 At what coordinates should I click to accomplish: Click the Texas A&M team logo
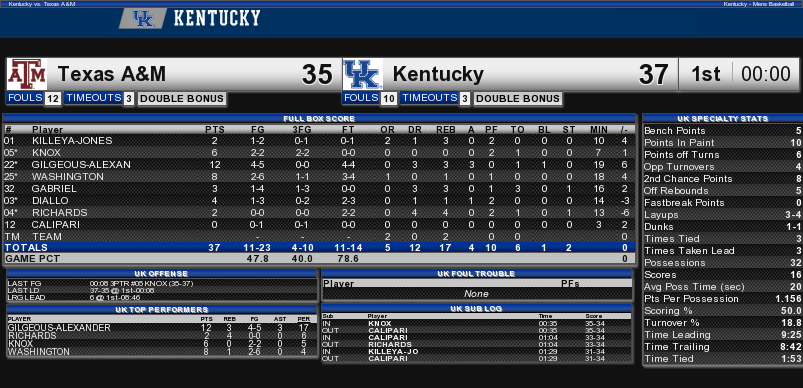27,74
